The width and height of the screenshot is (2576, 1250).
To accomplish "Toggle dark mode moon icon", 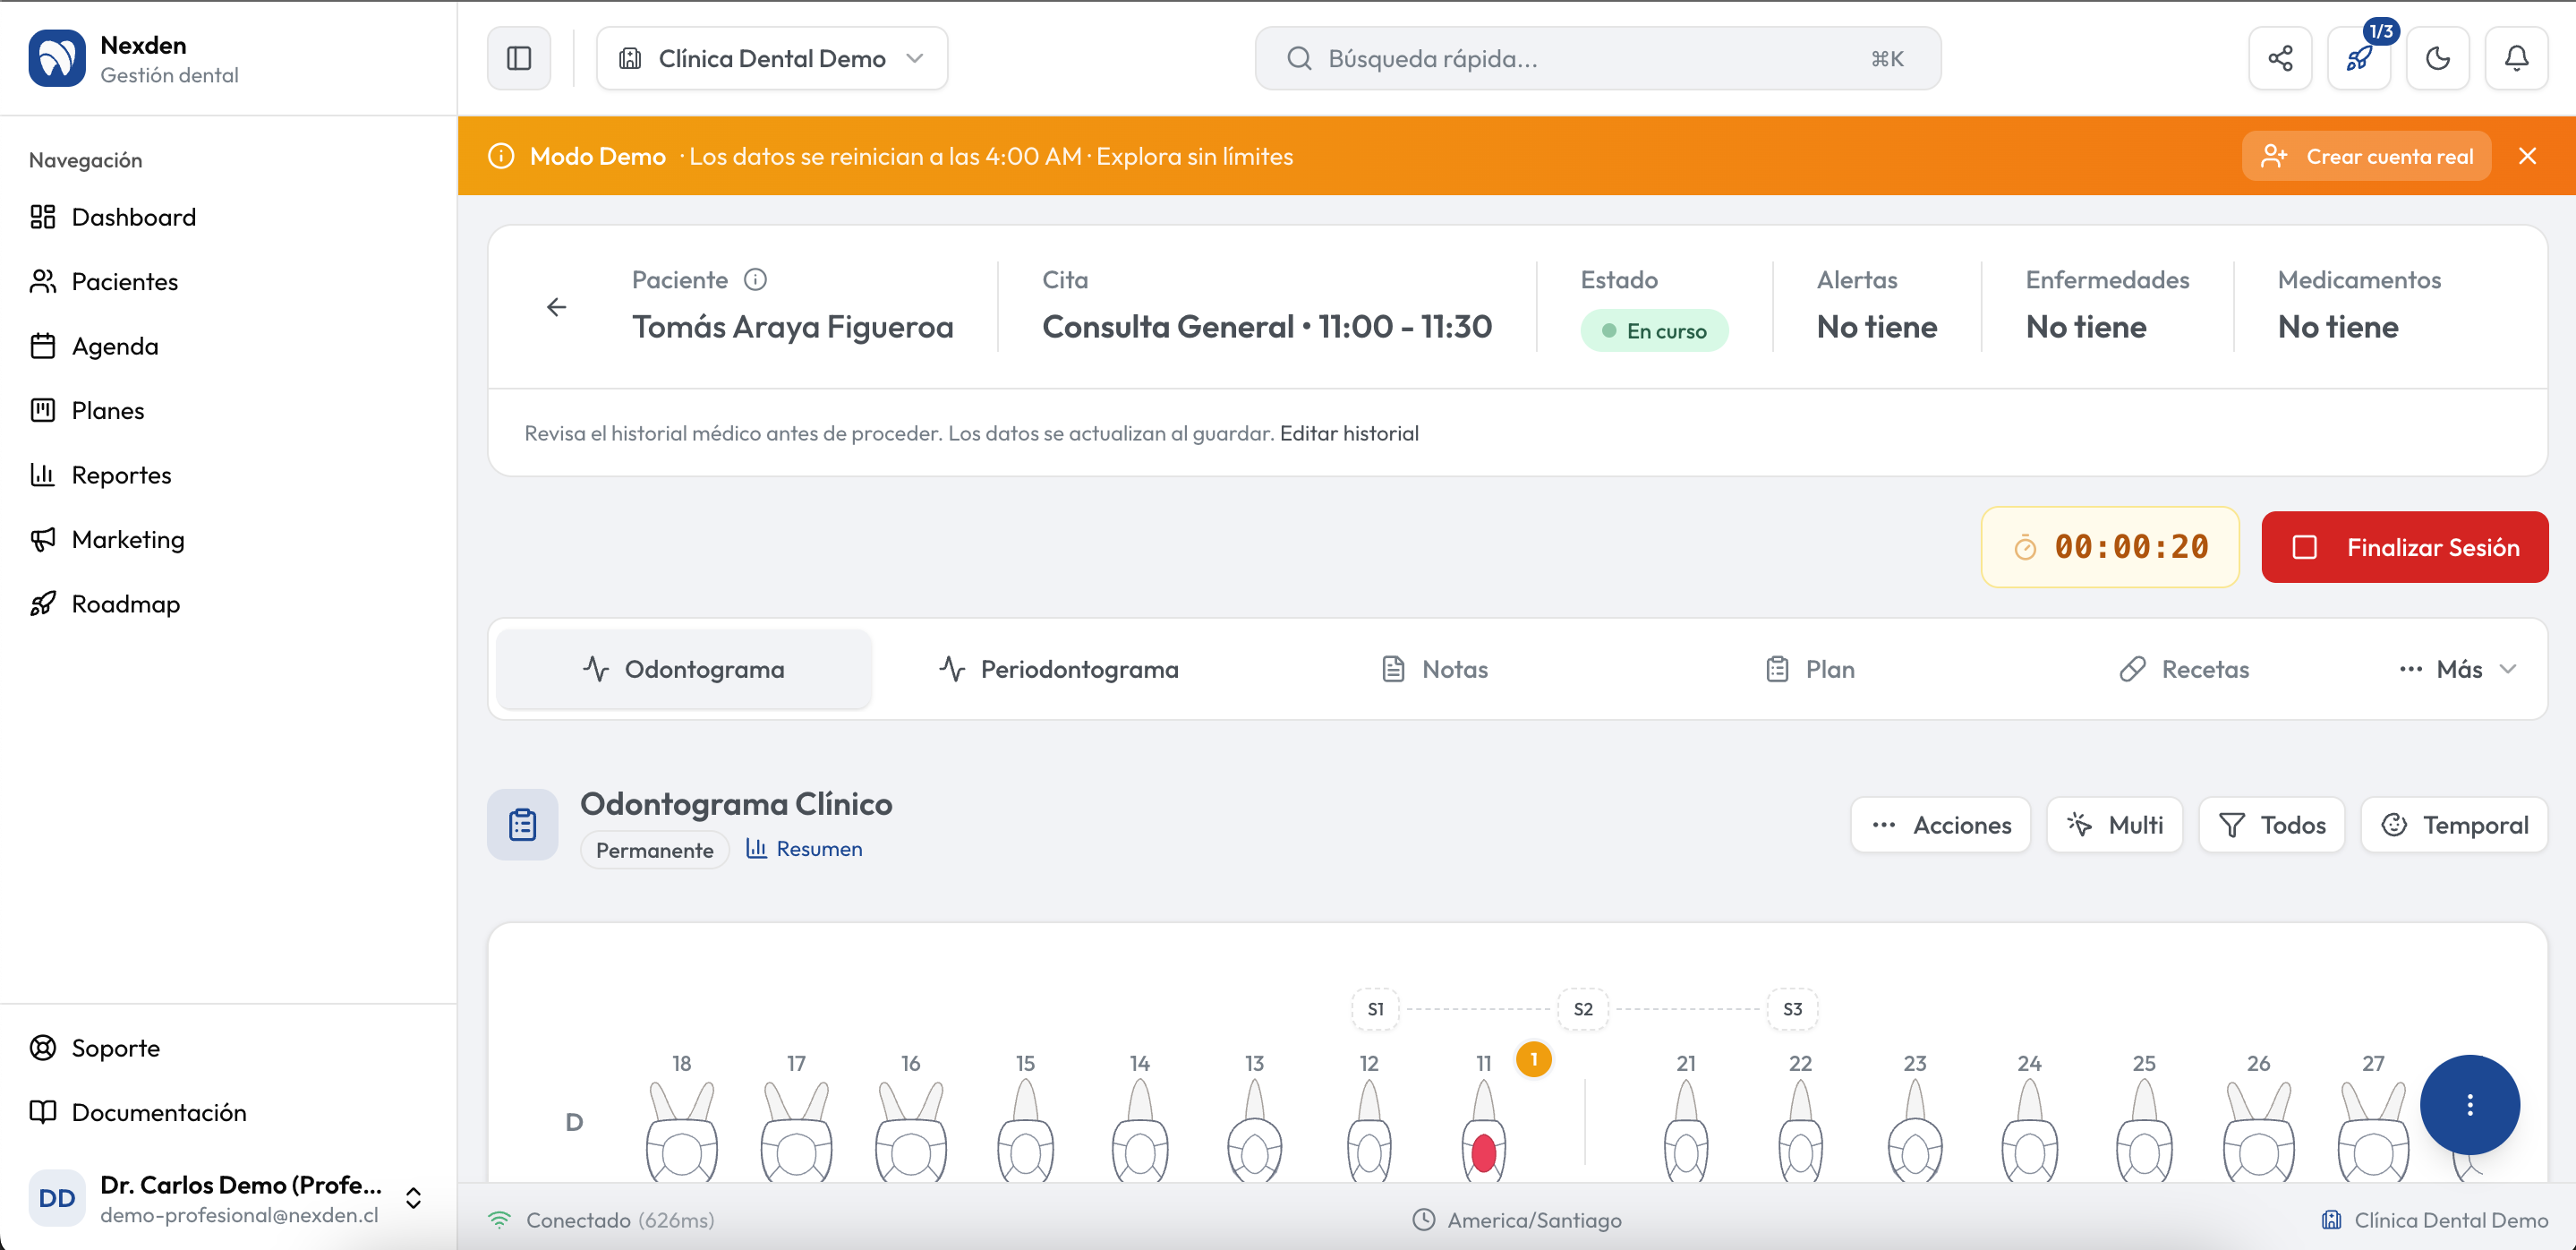I will click(2438, 58).
